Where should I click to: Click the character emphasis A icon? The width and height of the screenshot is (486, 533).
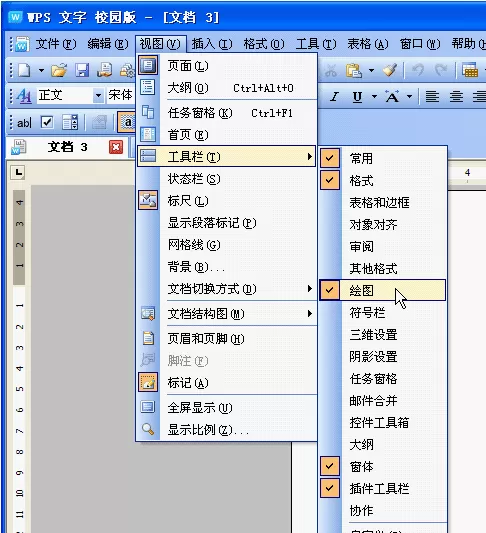392,97
